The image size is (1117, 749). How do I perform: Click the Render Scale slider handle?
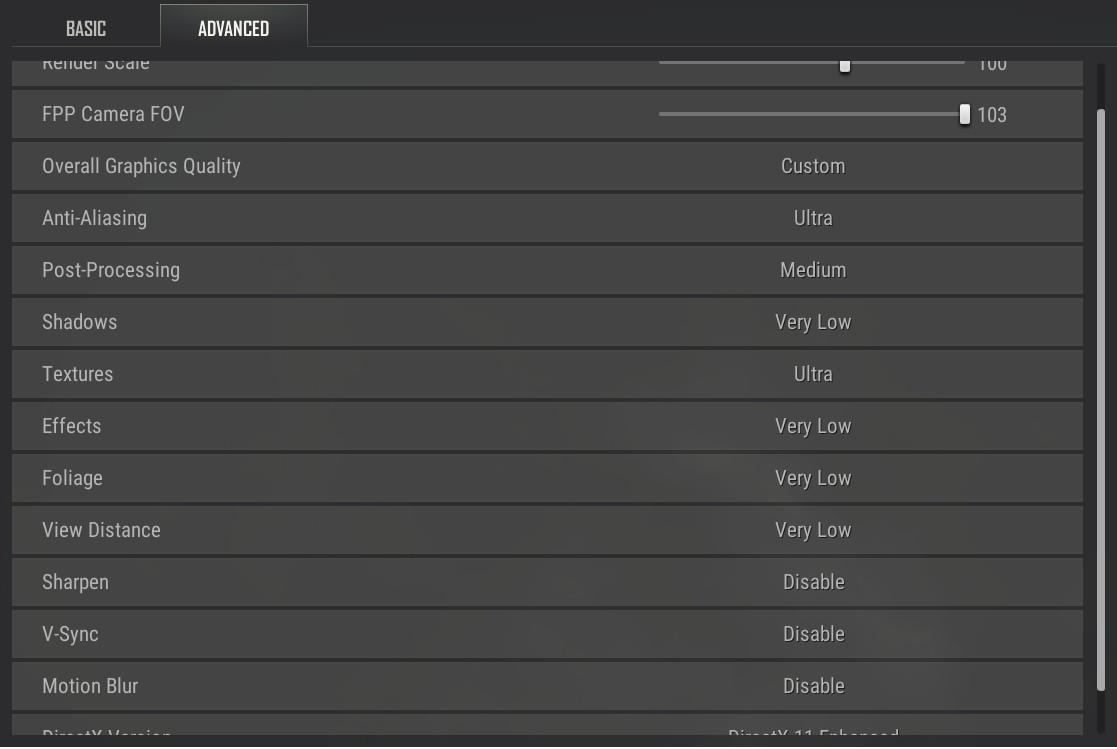click(x=845, y=66)
